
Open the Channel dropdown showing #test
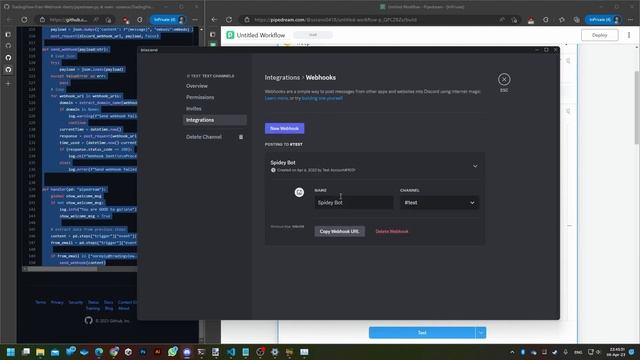[x=439, y=203]
